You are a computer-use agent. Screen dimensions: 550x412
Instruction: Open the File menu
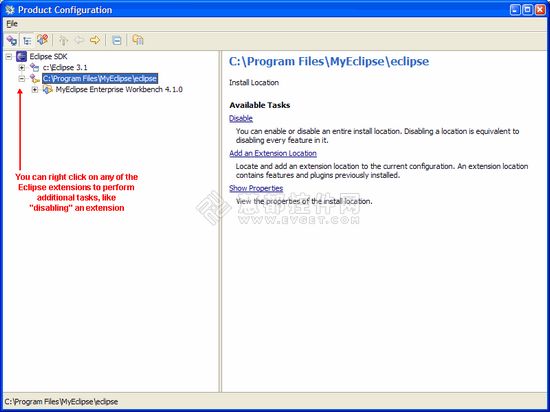(x=12, y=24)
